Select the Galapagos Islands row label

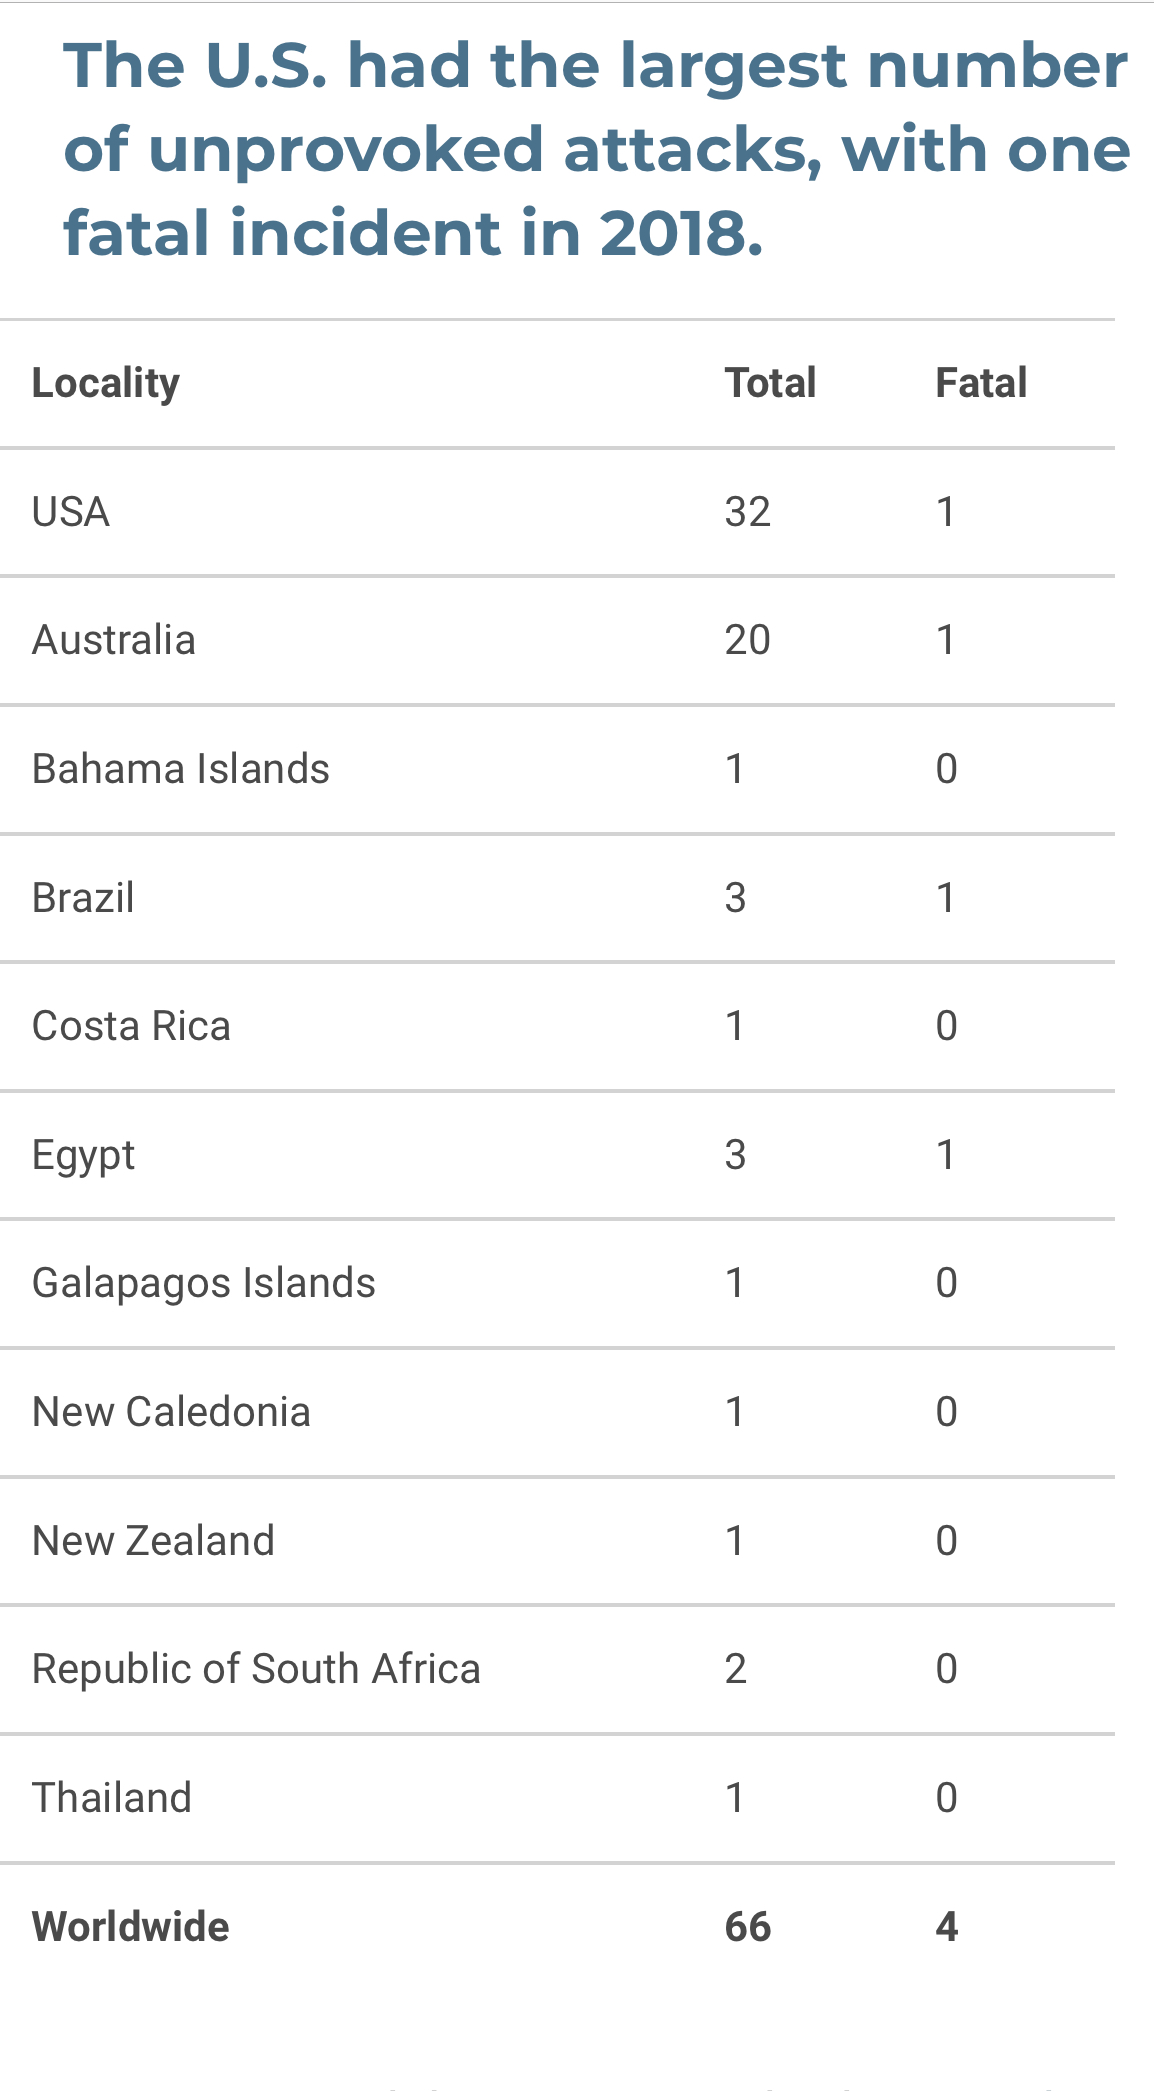(204, 1283)
